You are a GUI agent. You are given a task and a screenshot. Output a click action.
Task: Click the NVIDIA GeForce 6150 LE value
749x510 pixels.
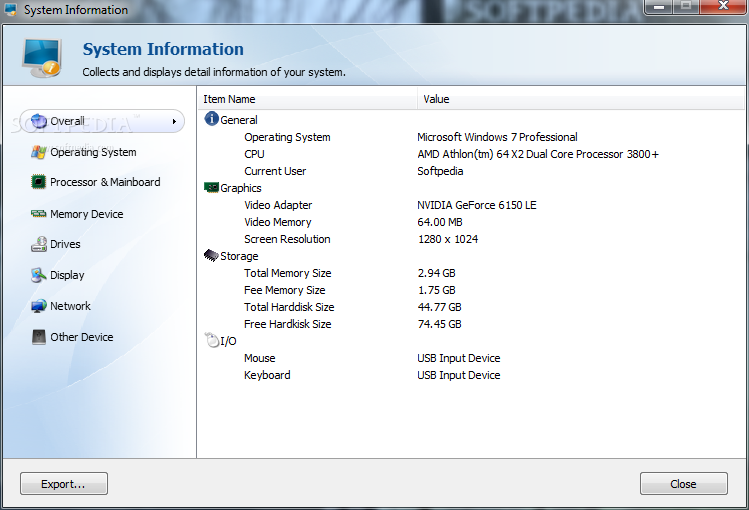477,205
